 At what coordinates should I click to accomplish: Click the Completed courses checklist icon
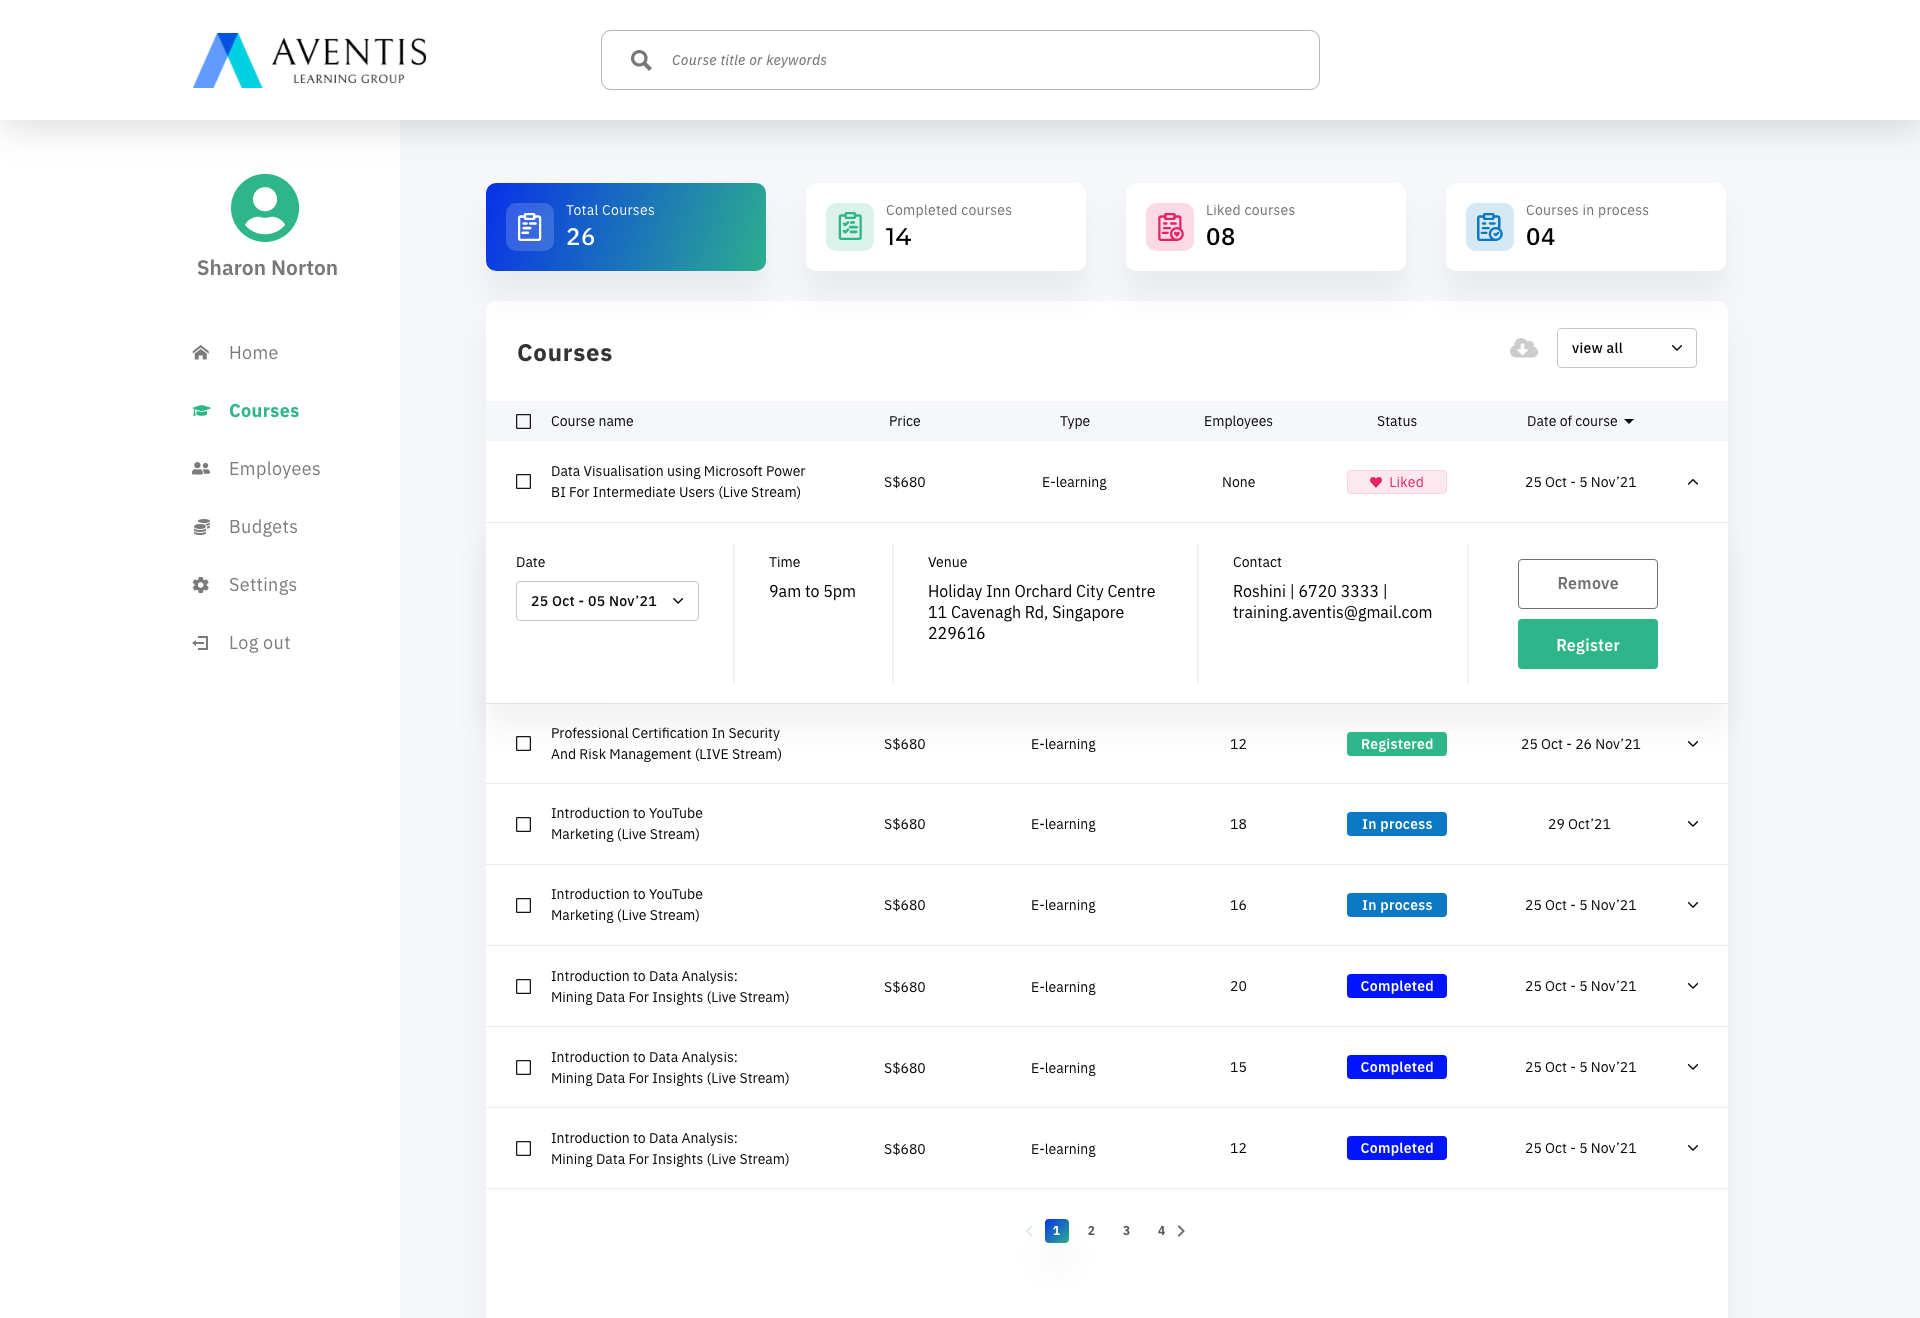tap(850, 227)
